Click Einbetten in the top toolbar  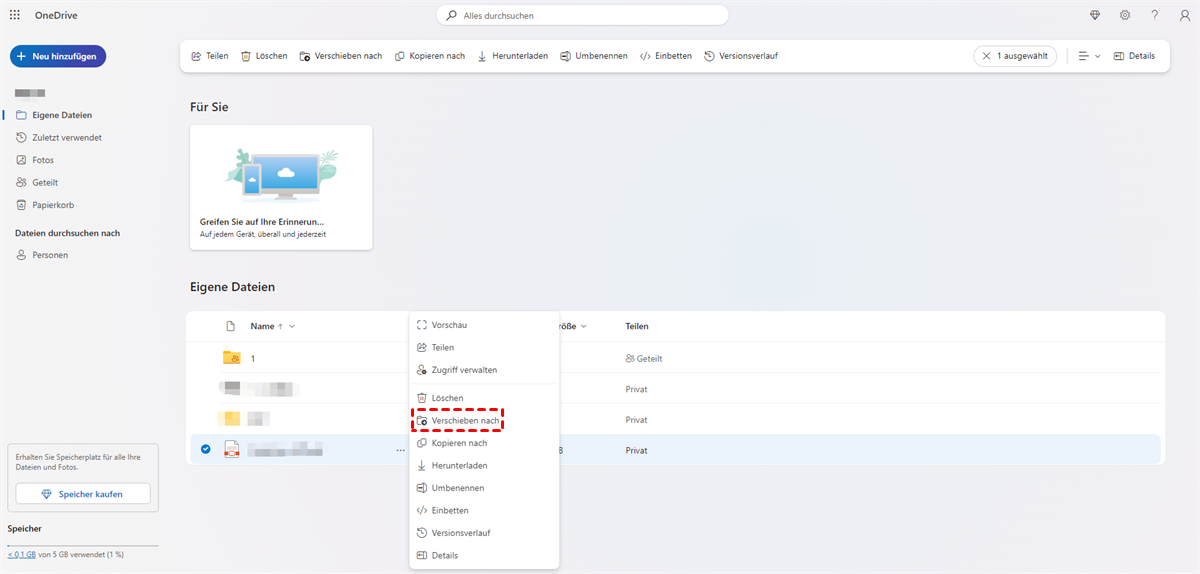[x=666, y=56]
